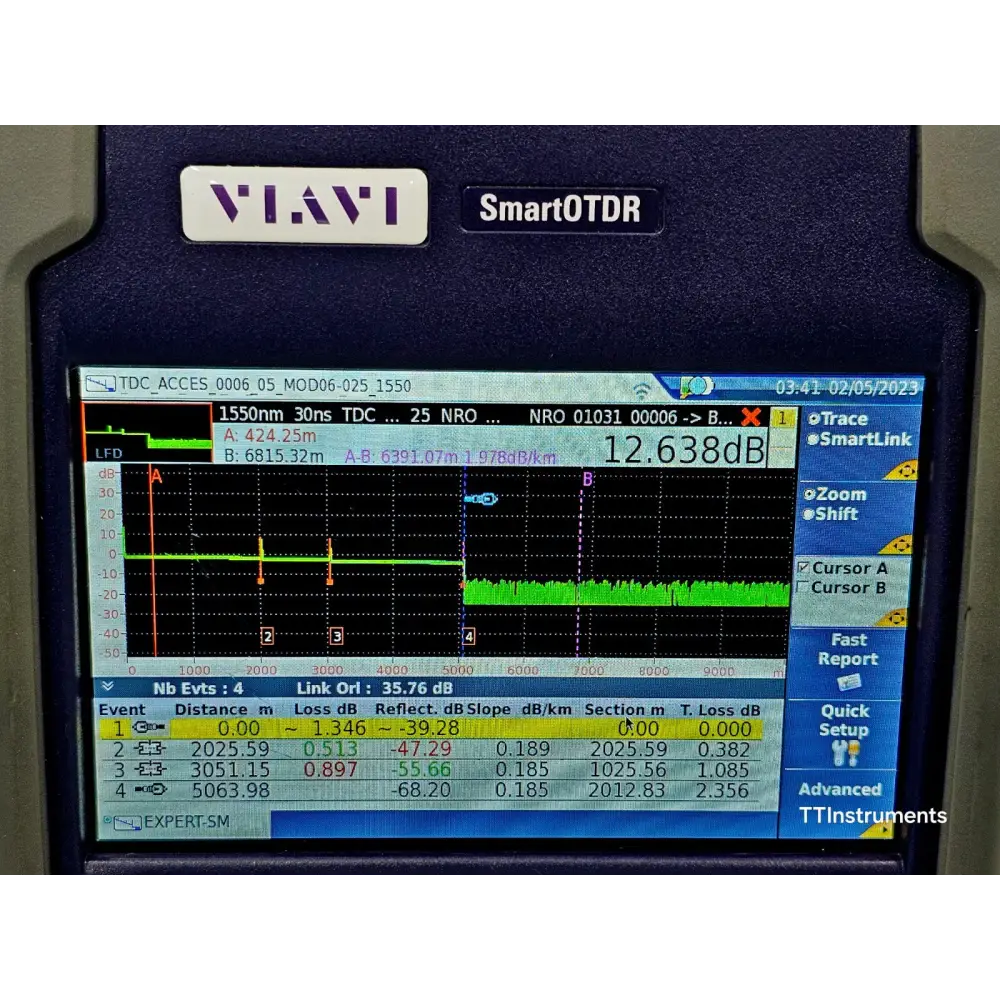This screenshot has height=1000, width=1000.
Task: Click the A: 424.25m cursor value
Action: click(270, 436)
